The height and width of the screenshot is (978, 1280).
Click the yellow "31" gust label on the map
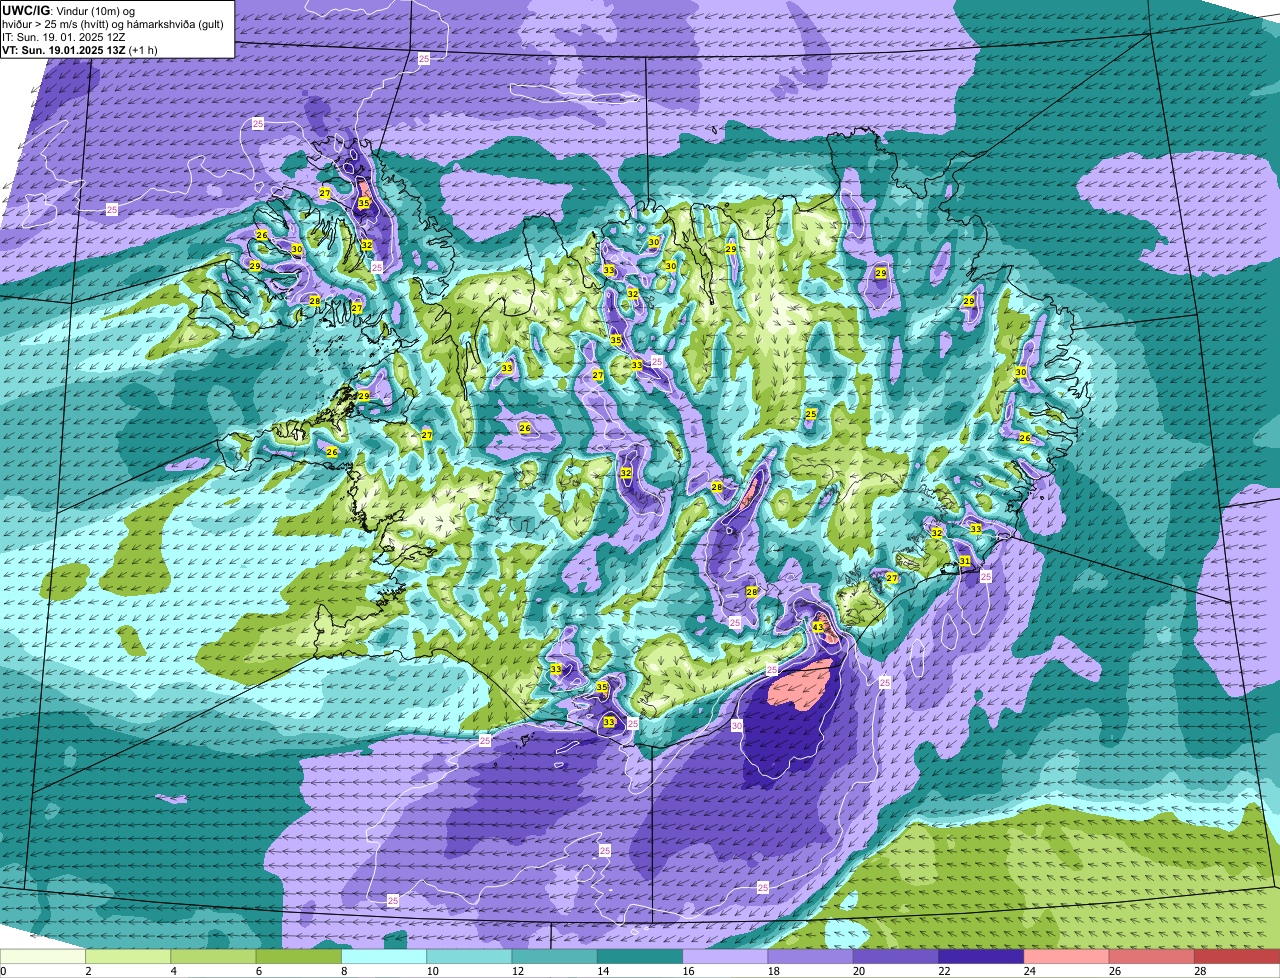tap(965, 562)
